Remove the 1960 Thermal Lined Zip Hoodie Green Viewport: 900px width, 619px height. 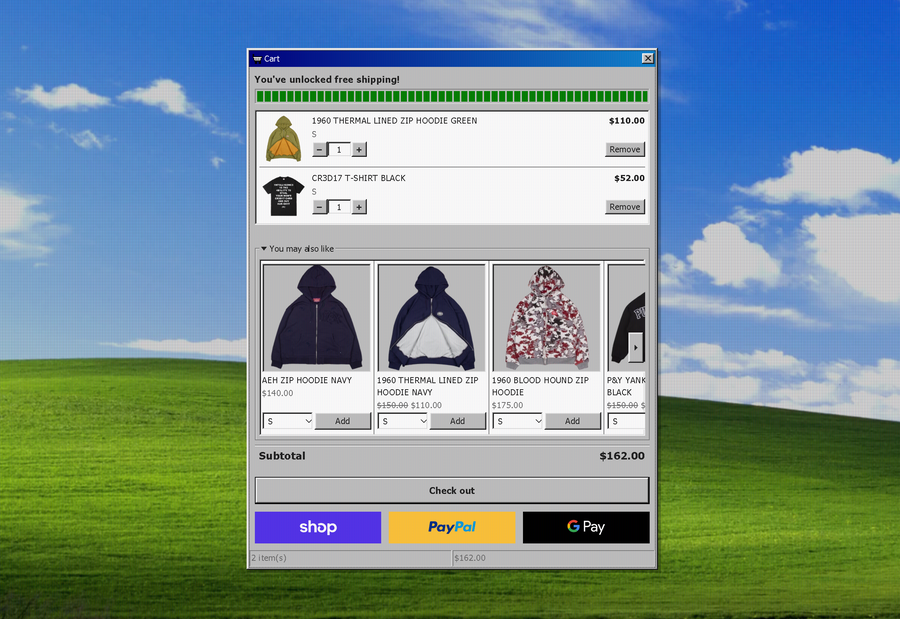click(624, 149)
